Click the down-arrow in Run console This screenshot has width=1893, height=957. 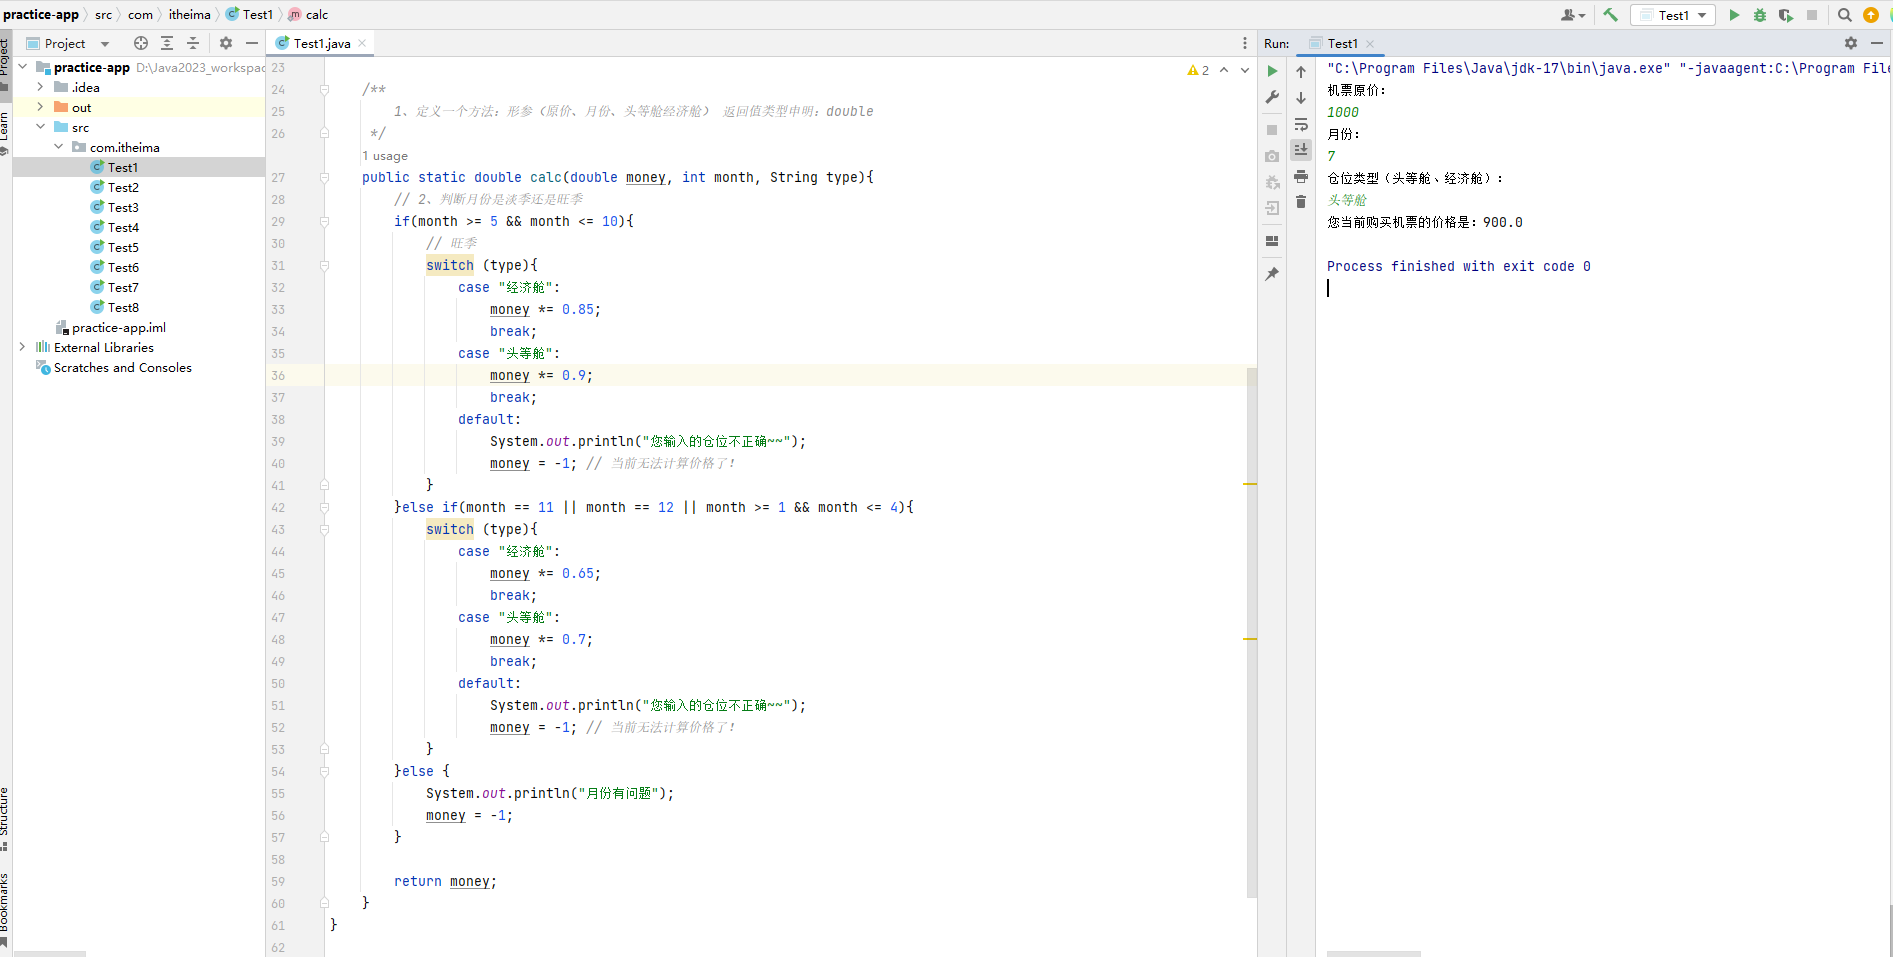[1301, 97]
